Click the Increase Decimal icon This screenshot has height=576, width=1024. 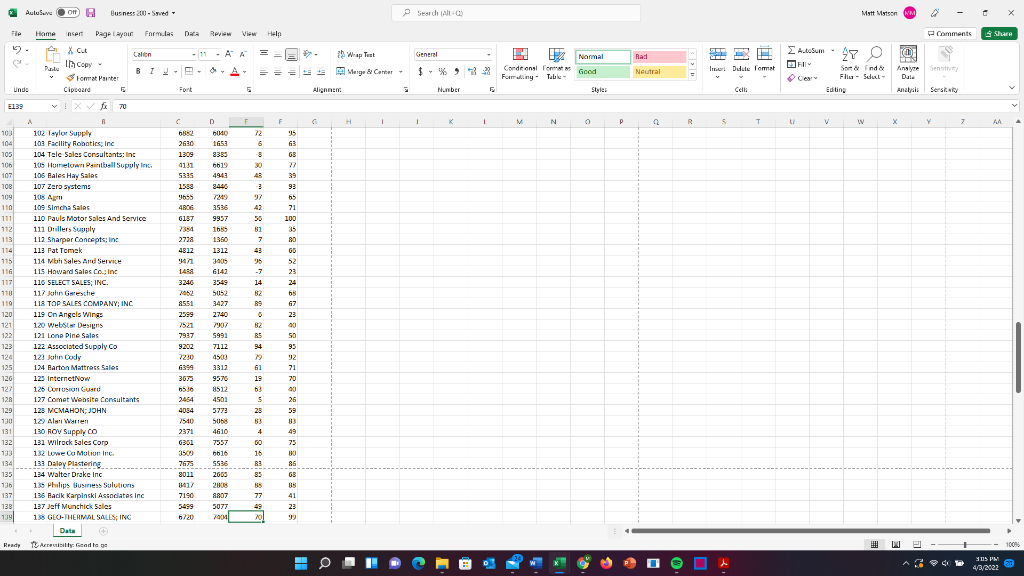tap(472, 72)
